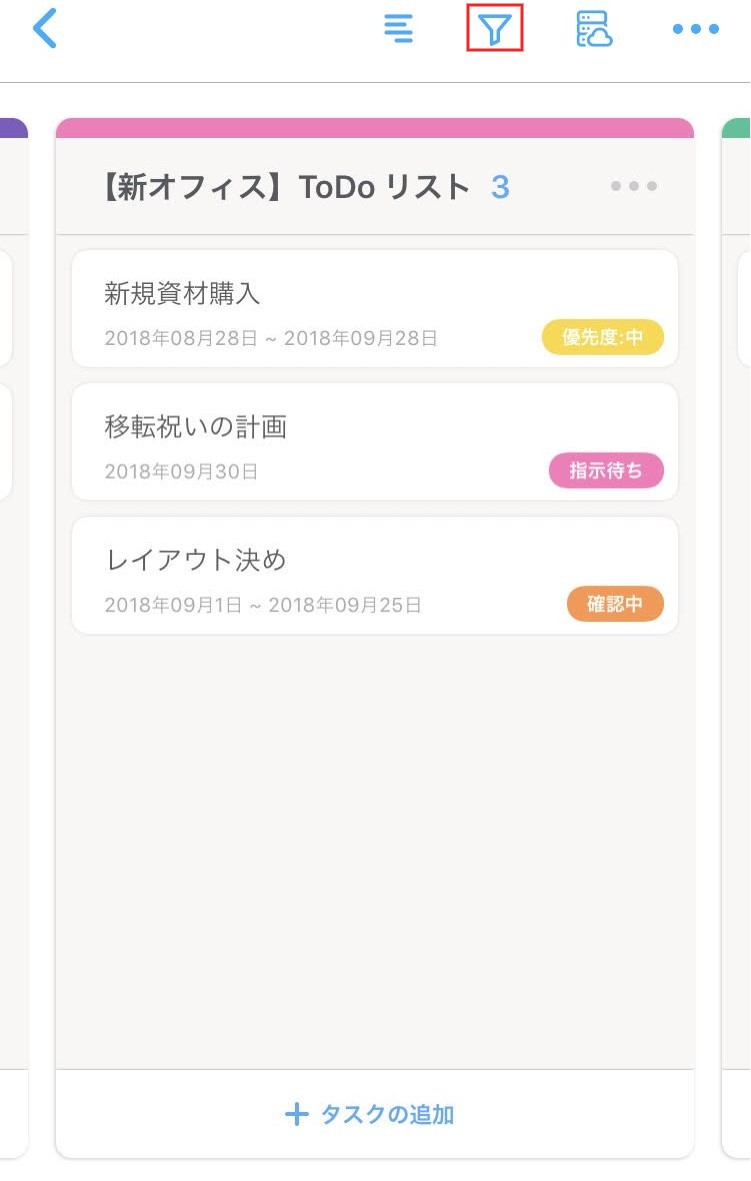Click the 2018年09月30日 due date
This screenshot has height=1181, width=751.
click(x=181, y=472)
